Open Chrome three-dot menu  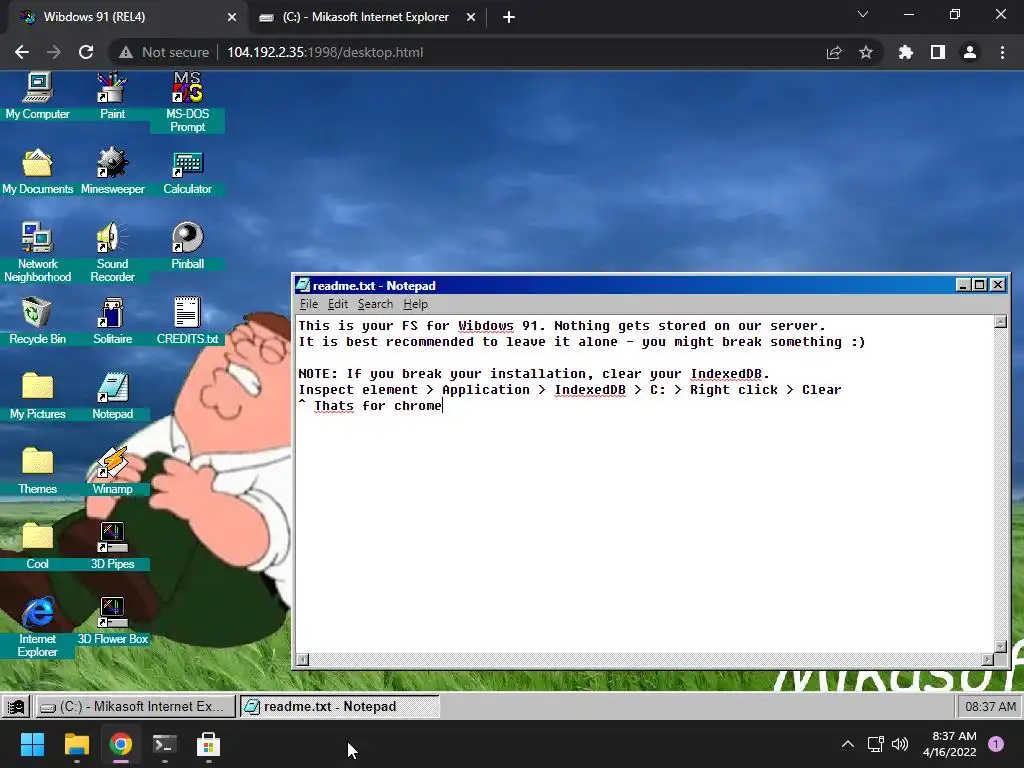(1002, 52)
